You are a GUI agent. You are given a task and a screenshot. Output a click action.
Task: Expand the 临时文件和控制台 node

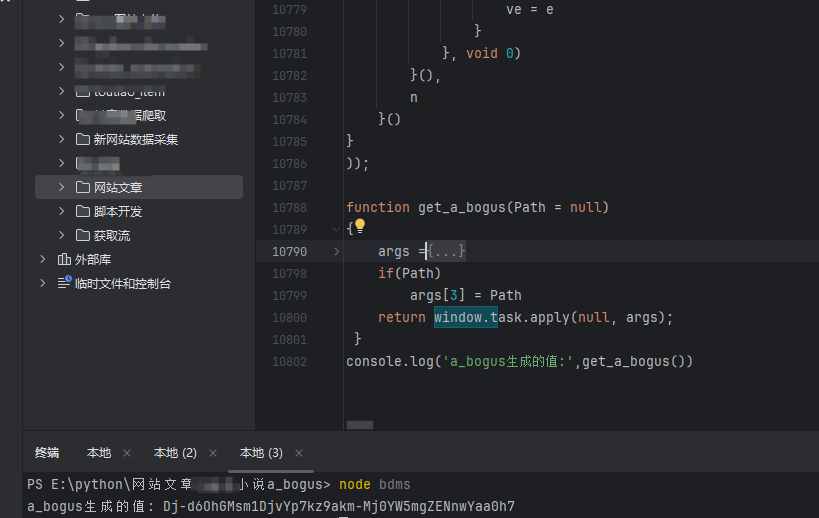(x=42, y=283)
